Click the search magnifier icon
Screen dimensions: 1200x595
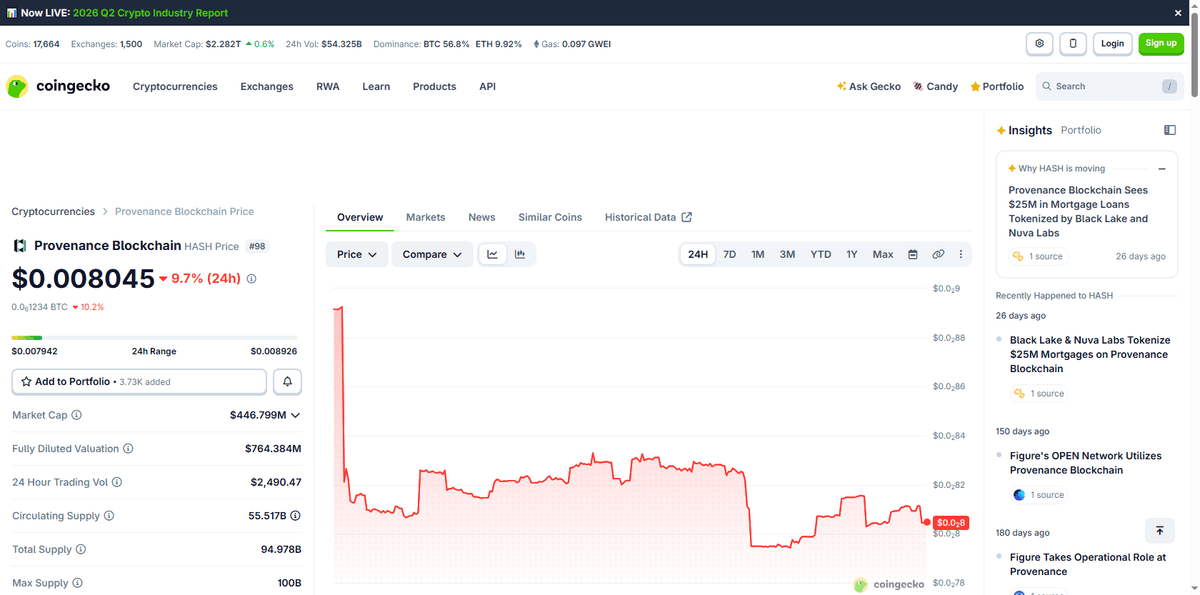coord(1047,87)
